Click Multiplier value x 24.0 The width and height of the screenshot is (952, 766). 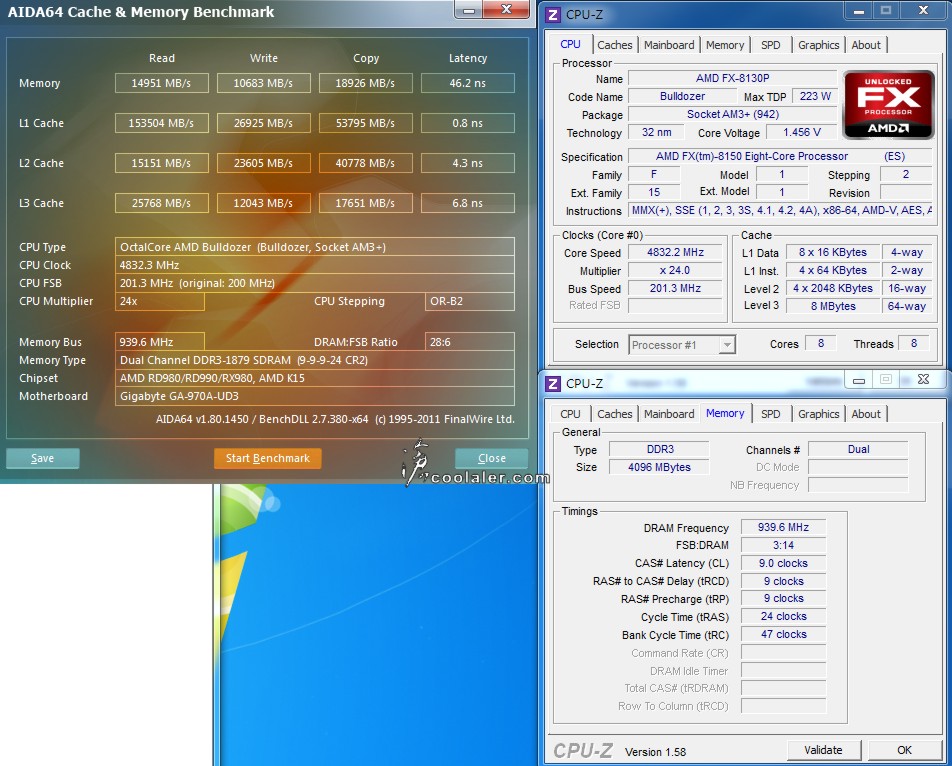coord(675,271)
